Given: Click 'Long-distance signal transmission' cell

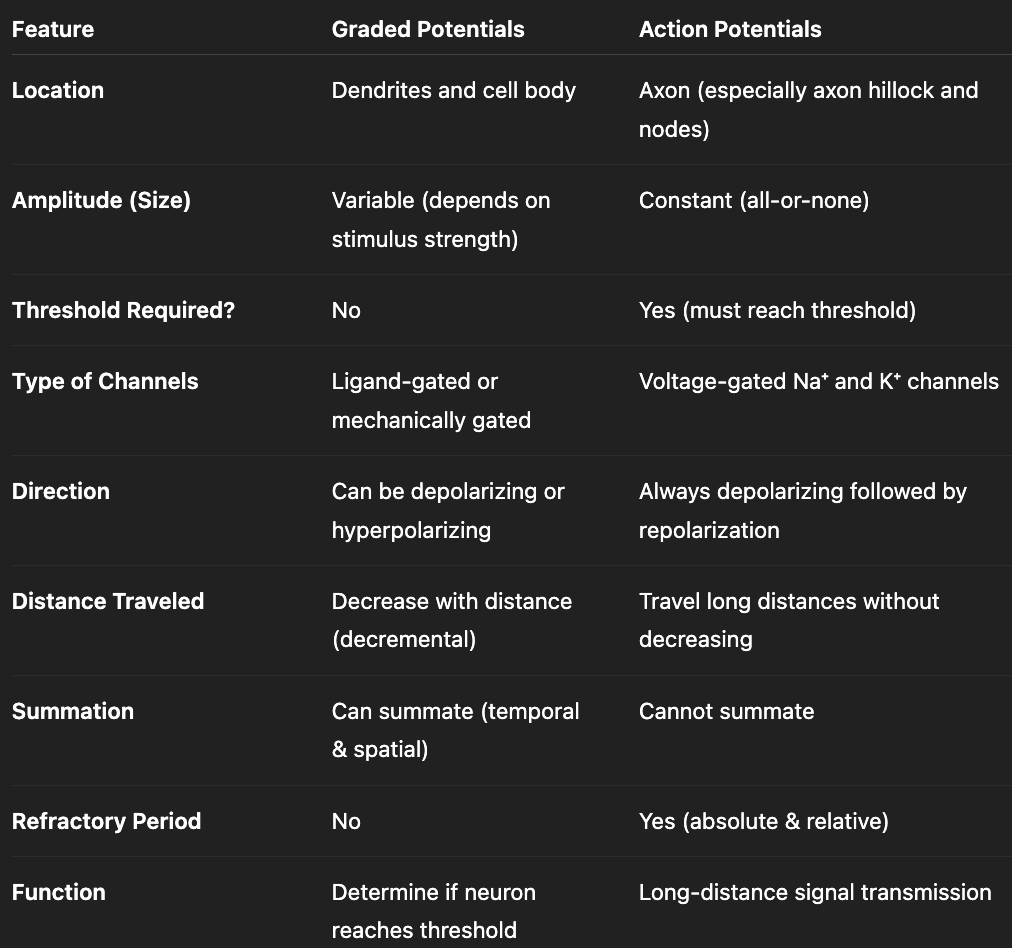Looking at the screenshot, I should click(x=815, y=892).
